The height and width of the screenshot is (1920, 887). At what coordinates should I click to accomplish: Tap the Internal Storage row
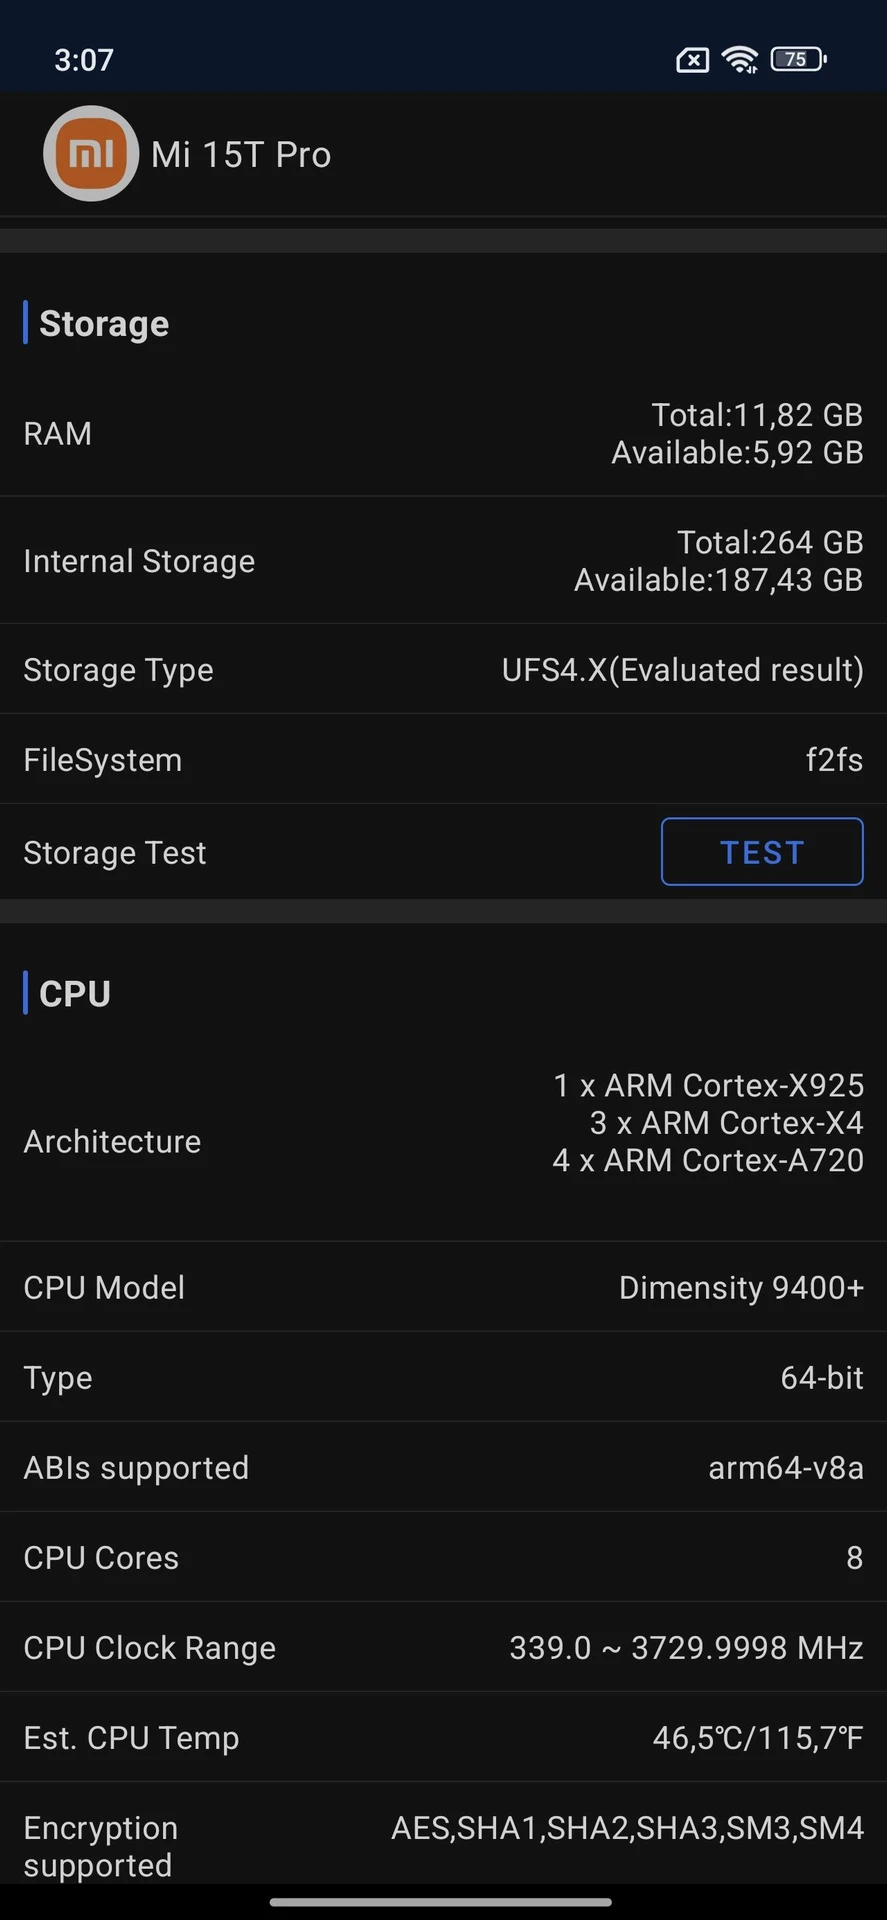pos(443,561)
